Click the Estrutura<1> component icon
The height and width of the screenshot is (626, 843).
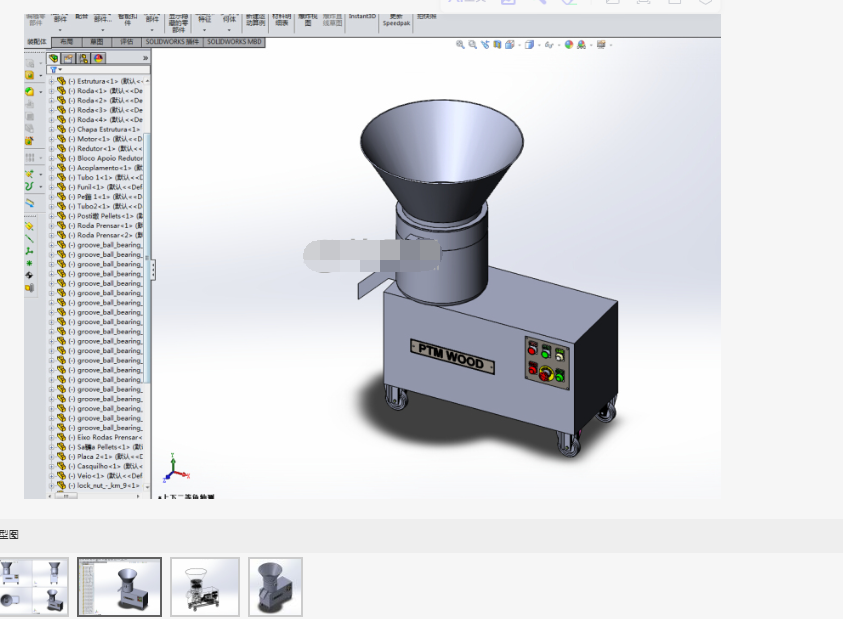62,81
